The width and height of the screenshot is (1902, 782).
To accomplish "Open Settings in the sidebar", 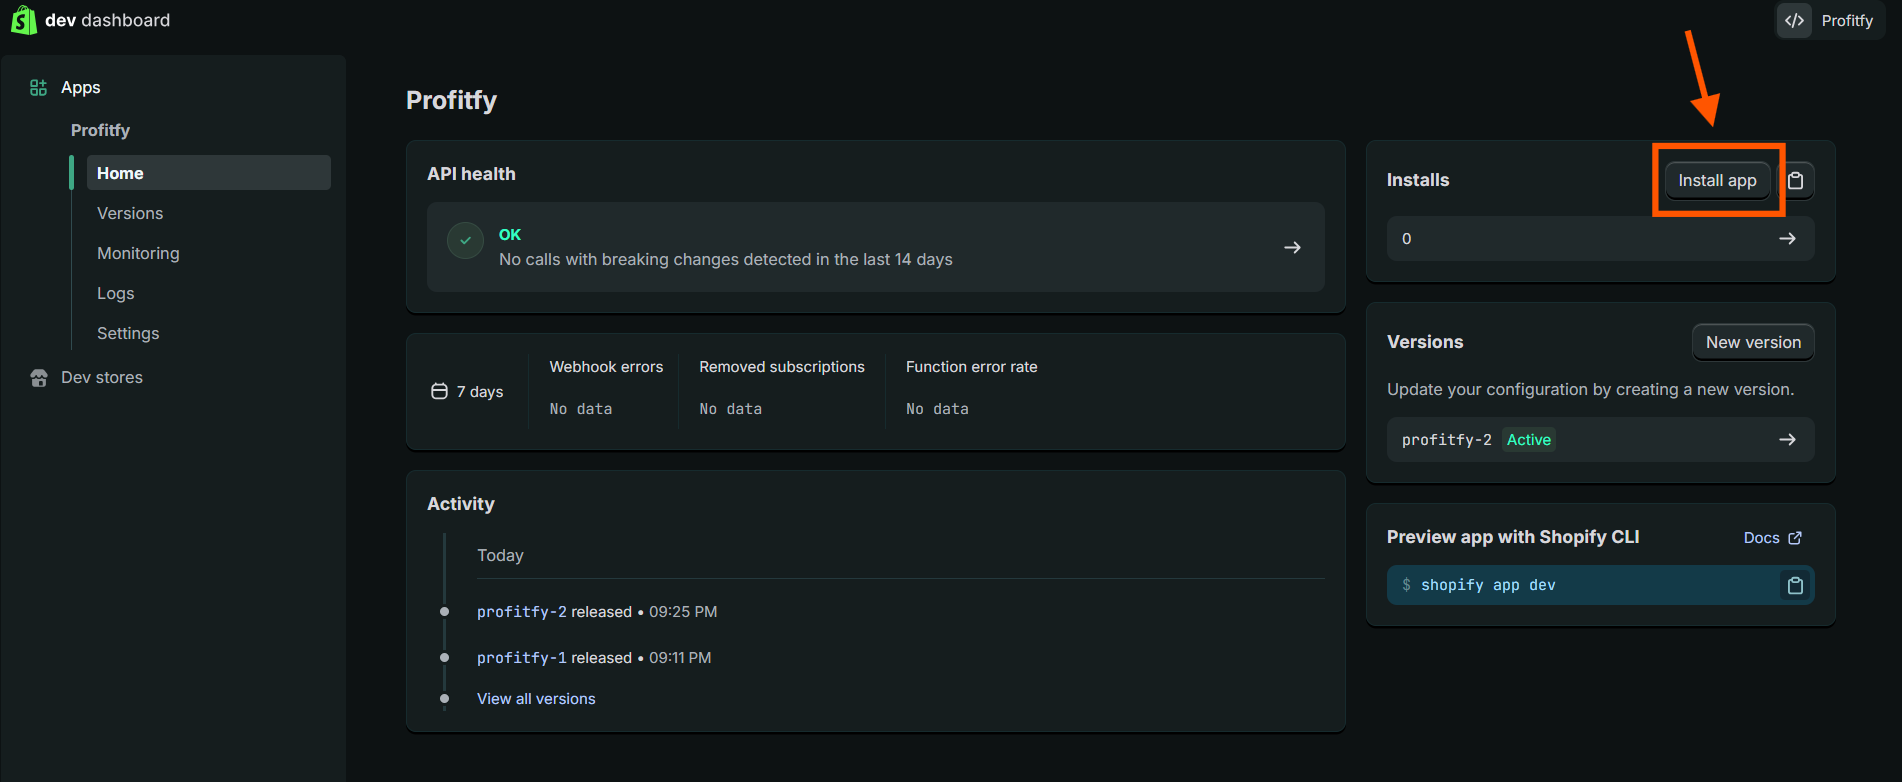I will [x=128, y=334].
